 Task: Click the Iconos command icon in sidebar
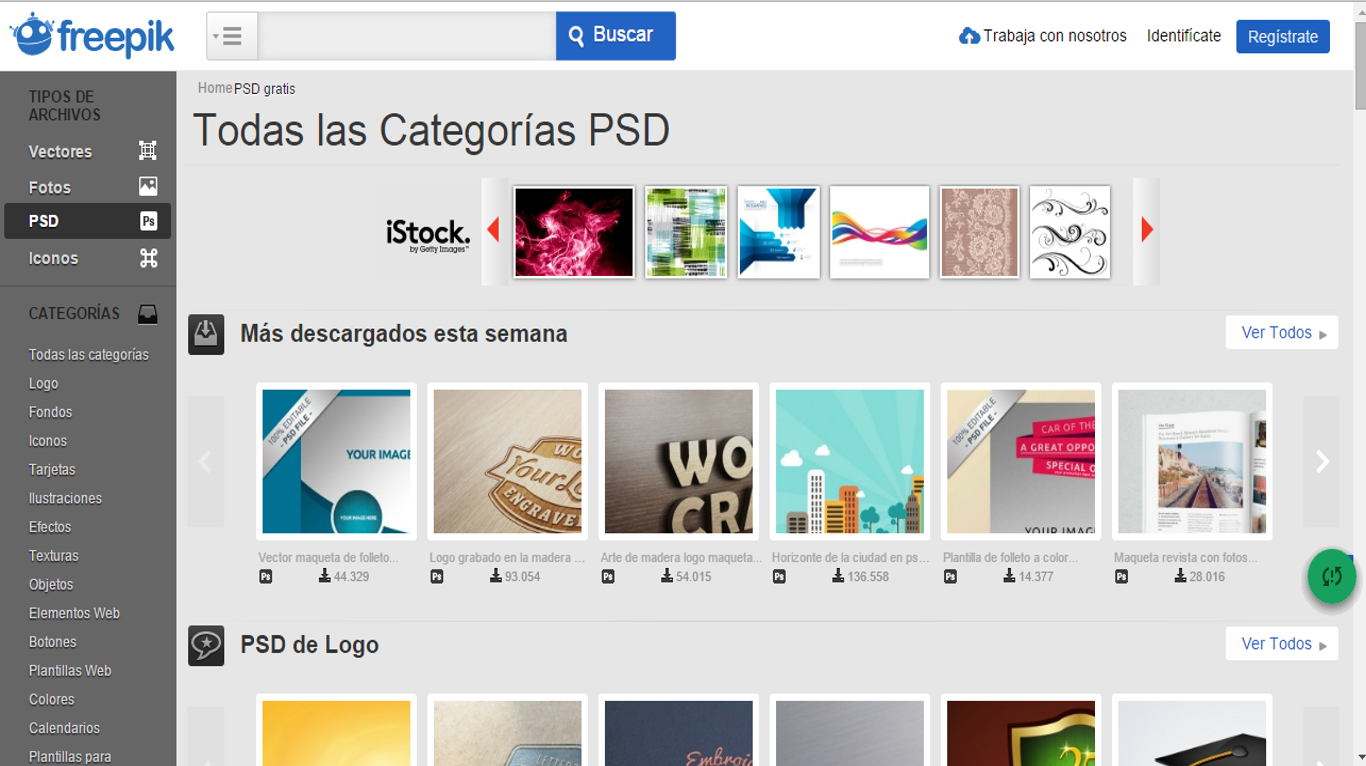click(x=148, y=257)
